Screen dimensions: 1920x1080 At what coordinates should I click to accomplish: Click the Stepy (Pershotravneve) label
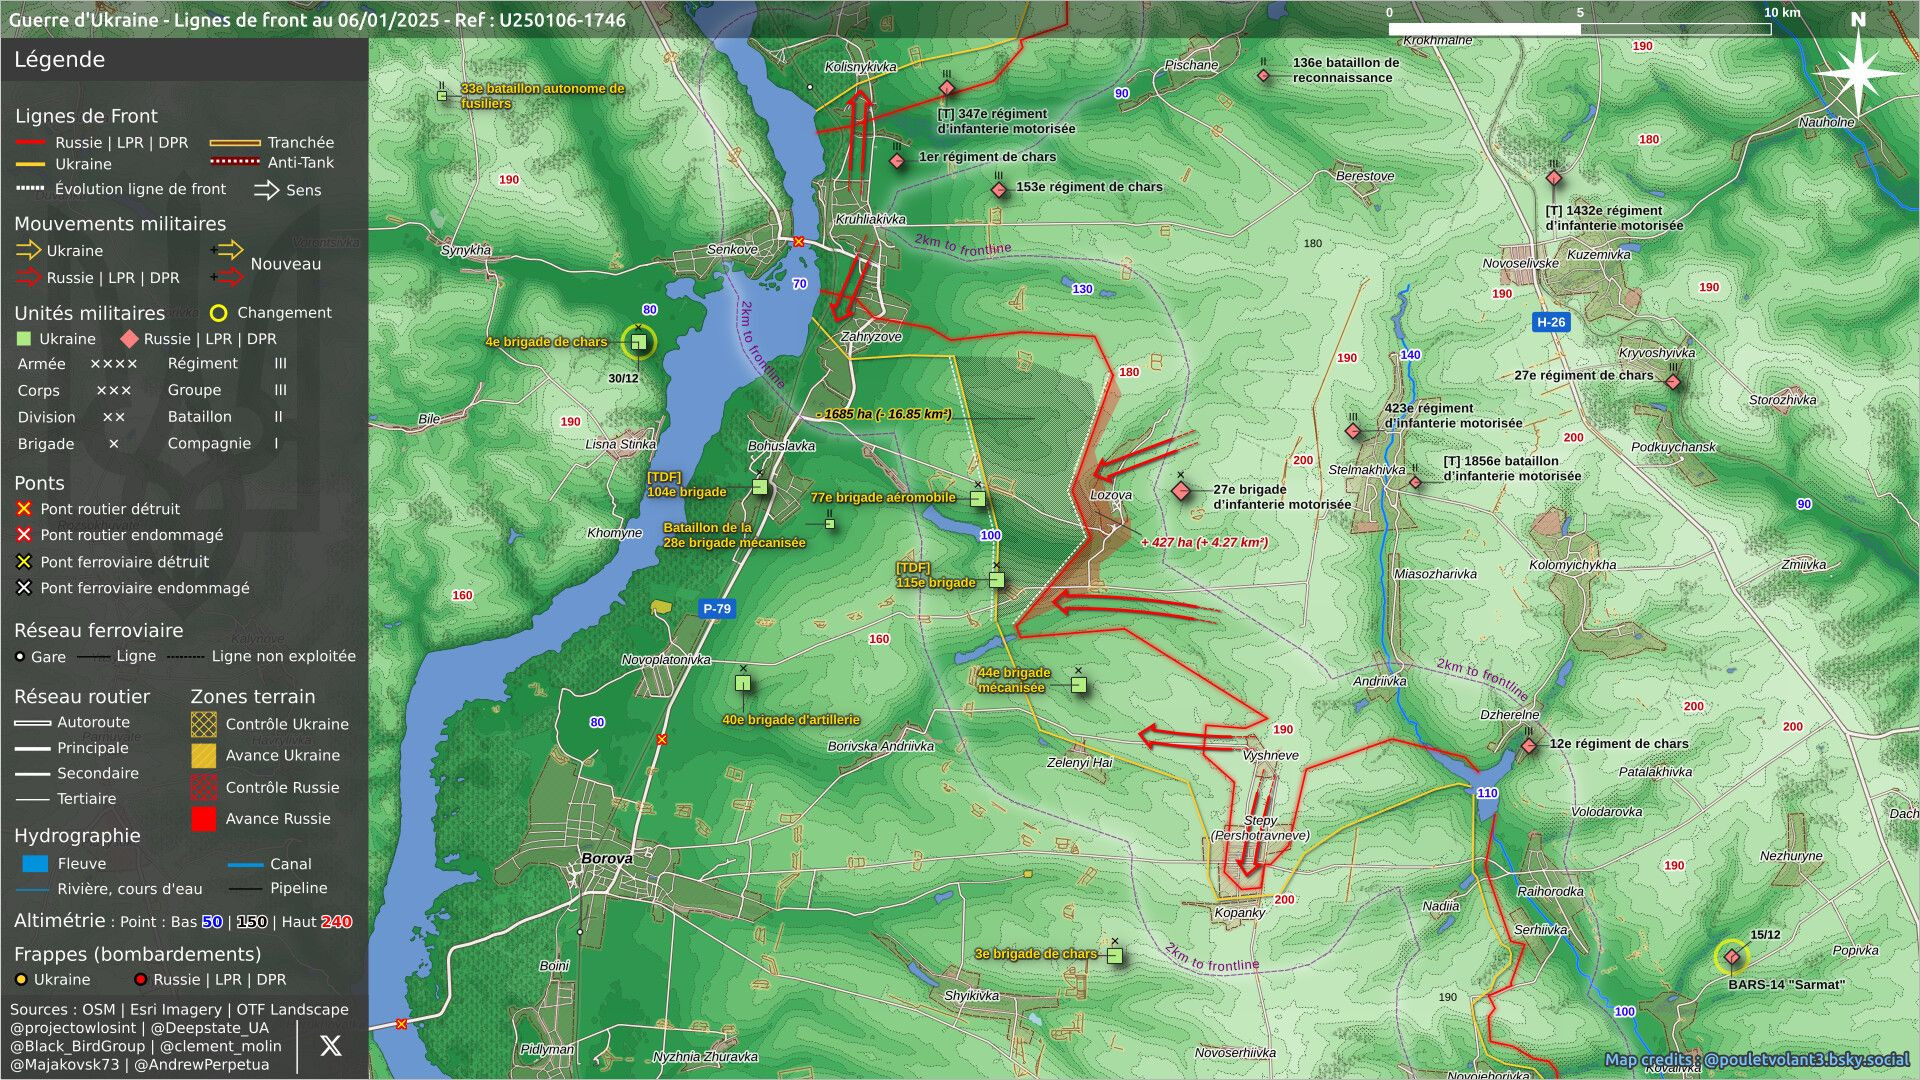1260,828
